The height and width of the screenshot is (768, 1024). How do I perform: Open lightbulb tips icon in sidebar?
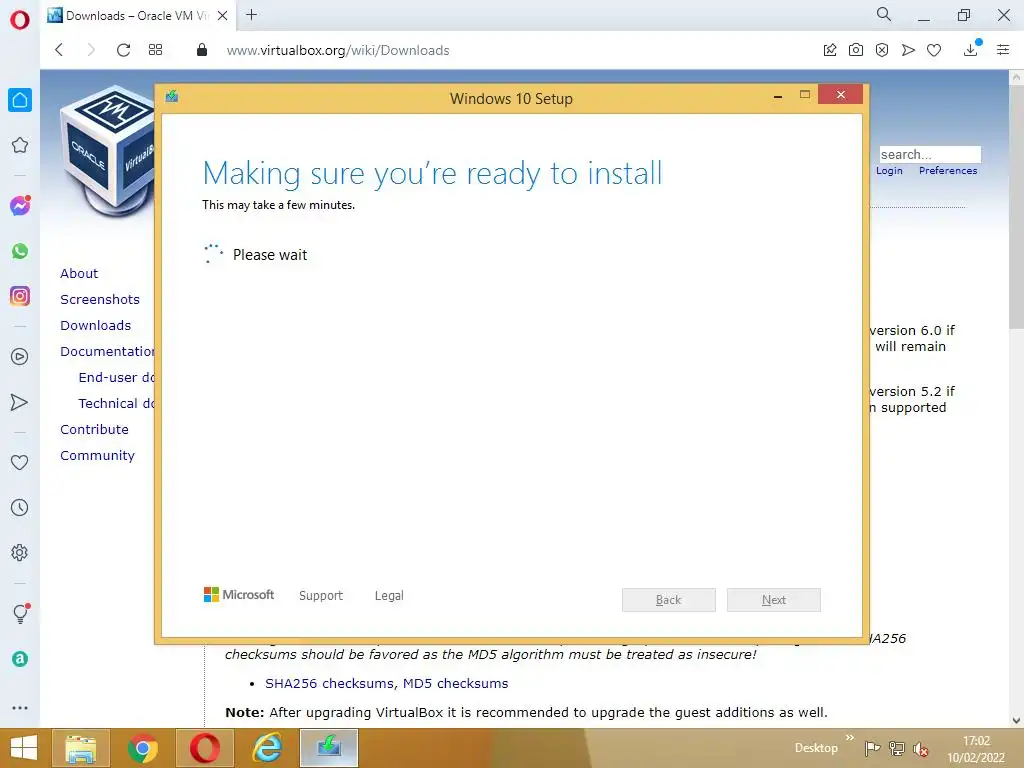pyautogui.click(x=20, y=613)
